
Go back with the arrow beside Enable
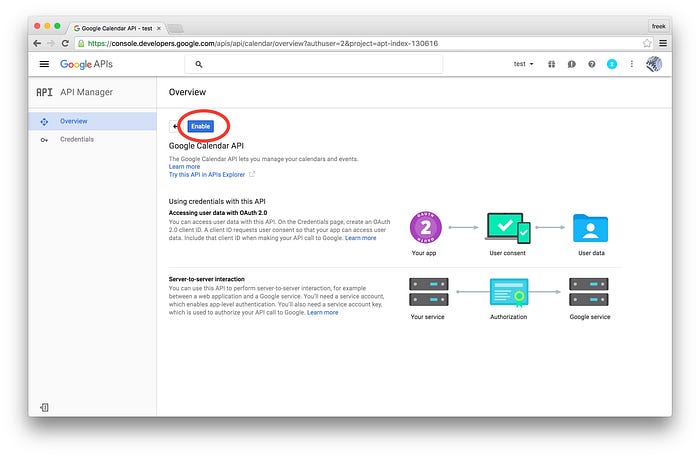coord(175,126)
